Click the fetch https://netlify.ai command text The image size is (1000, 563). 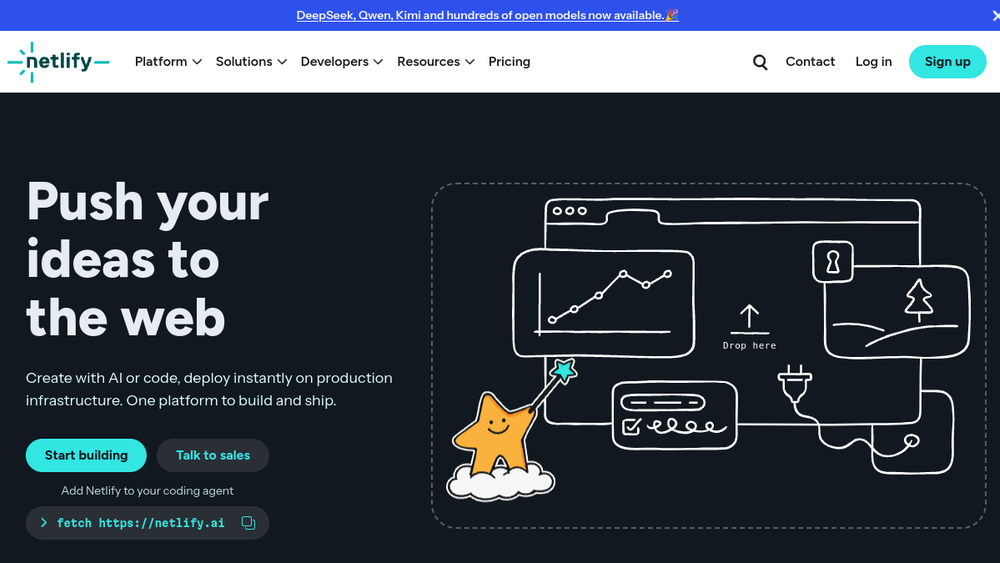[x=141, y=523]
